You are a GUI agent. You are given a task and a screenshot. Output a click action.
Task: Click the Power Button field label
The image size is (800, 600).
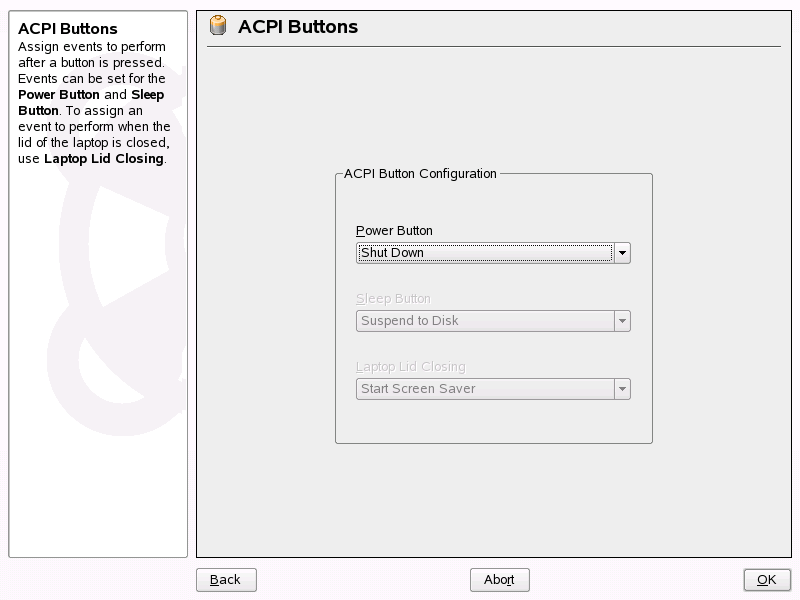(x=394, y=231)
